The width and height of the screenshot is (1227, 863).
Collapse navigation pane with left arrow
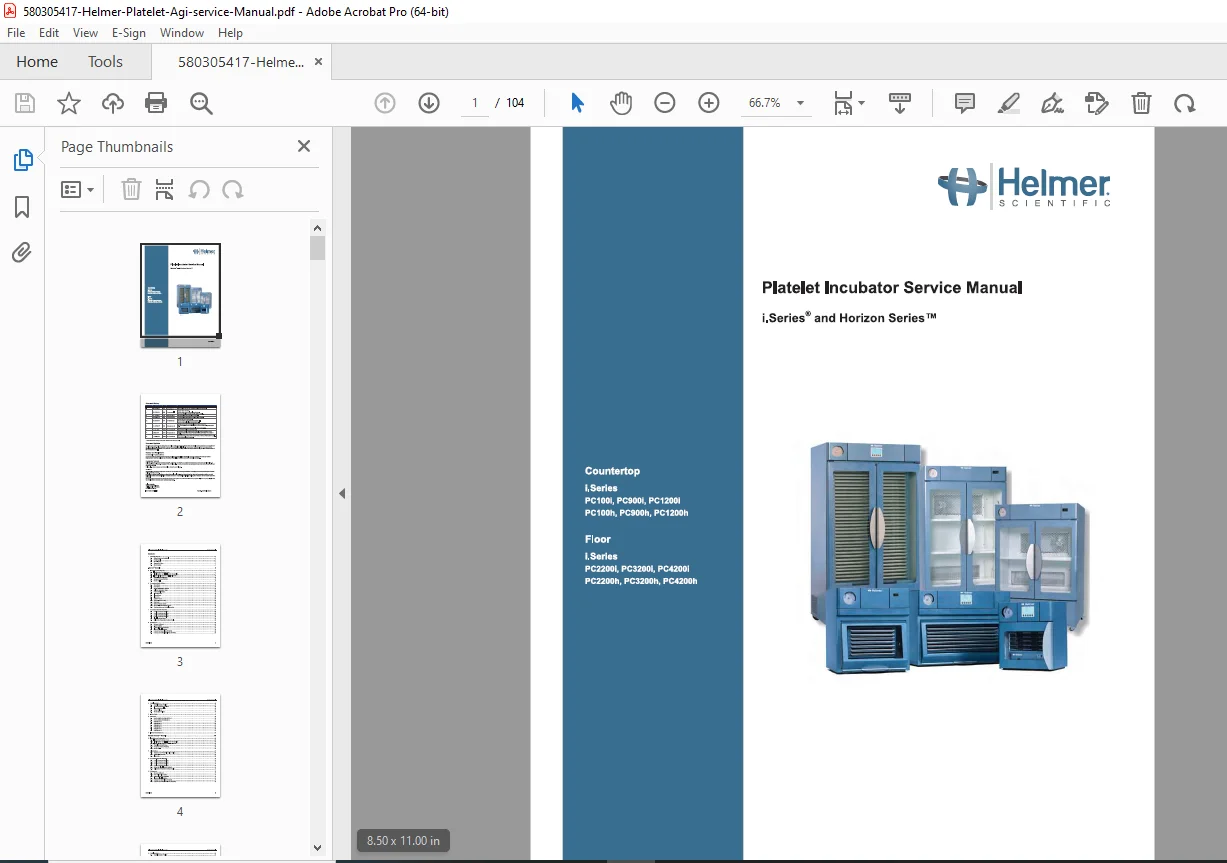point(342,493)
